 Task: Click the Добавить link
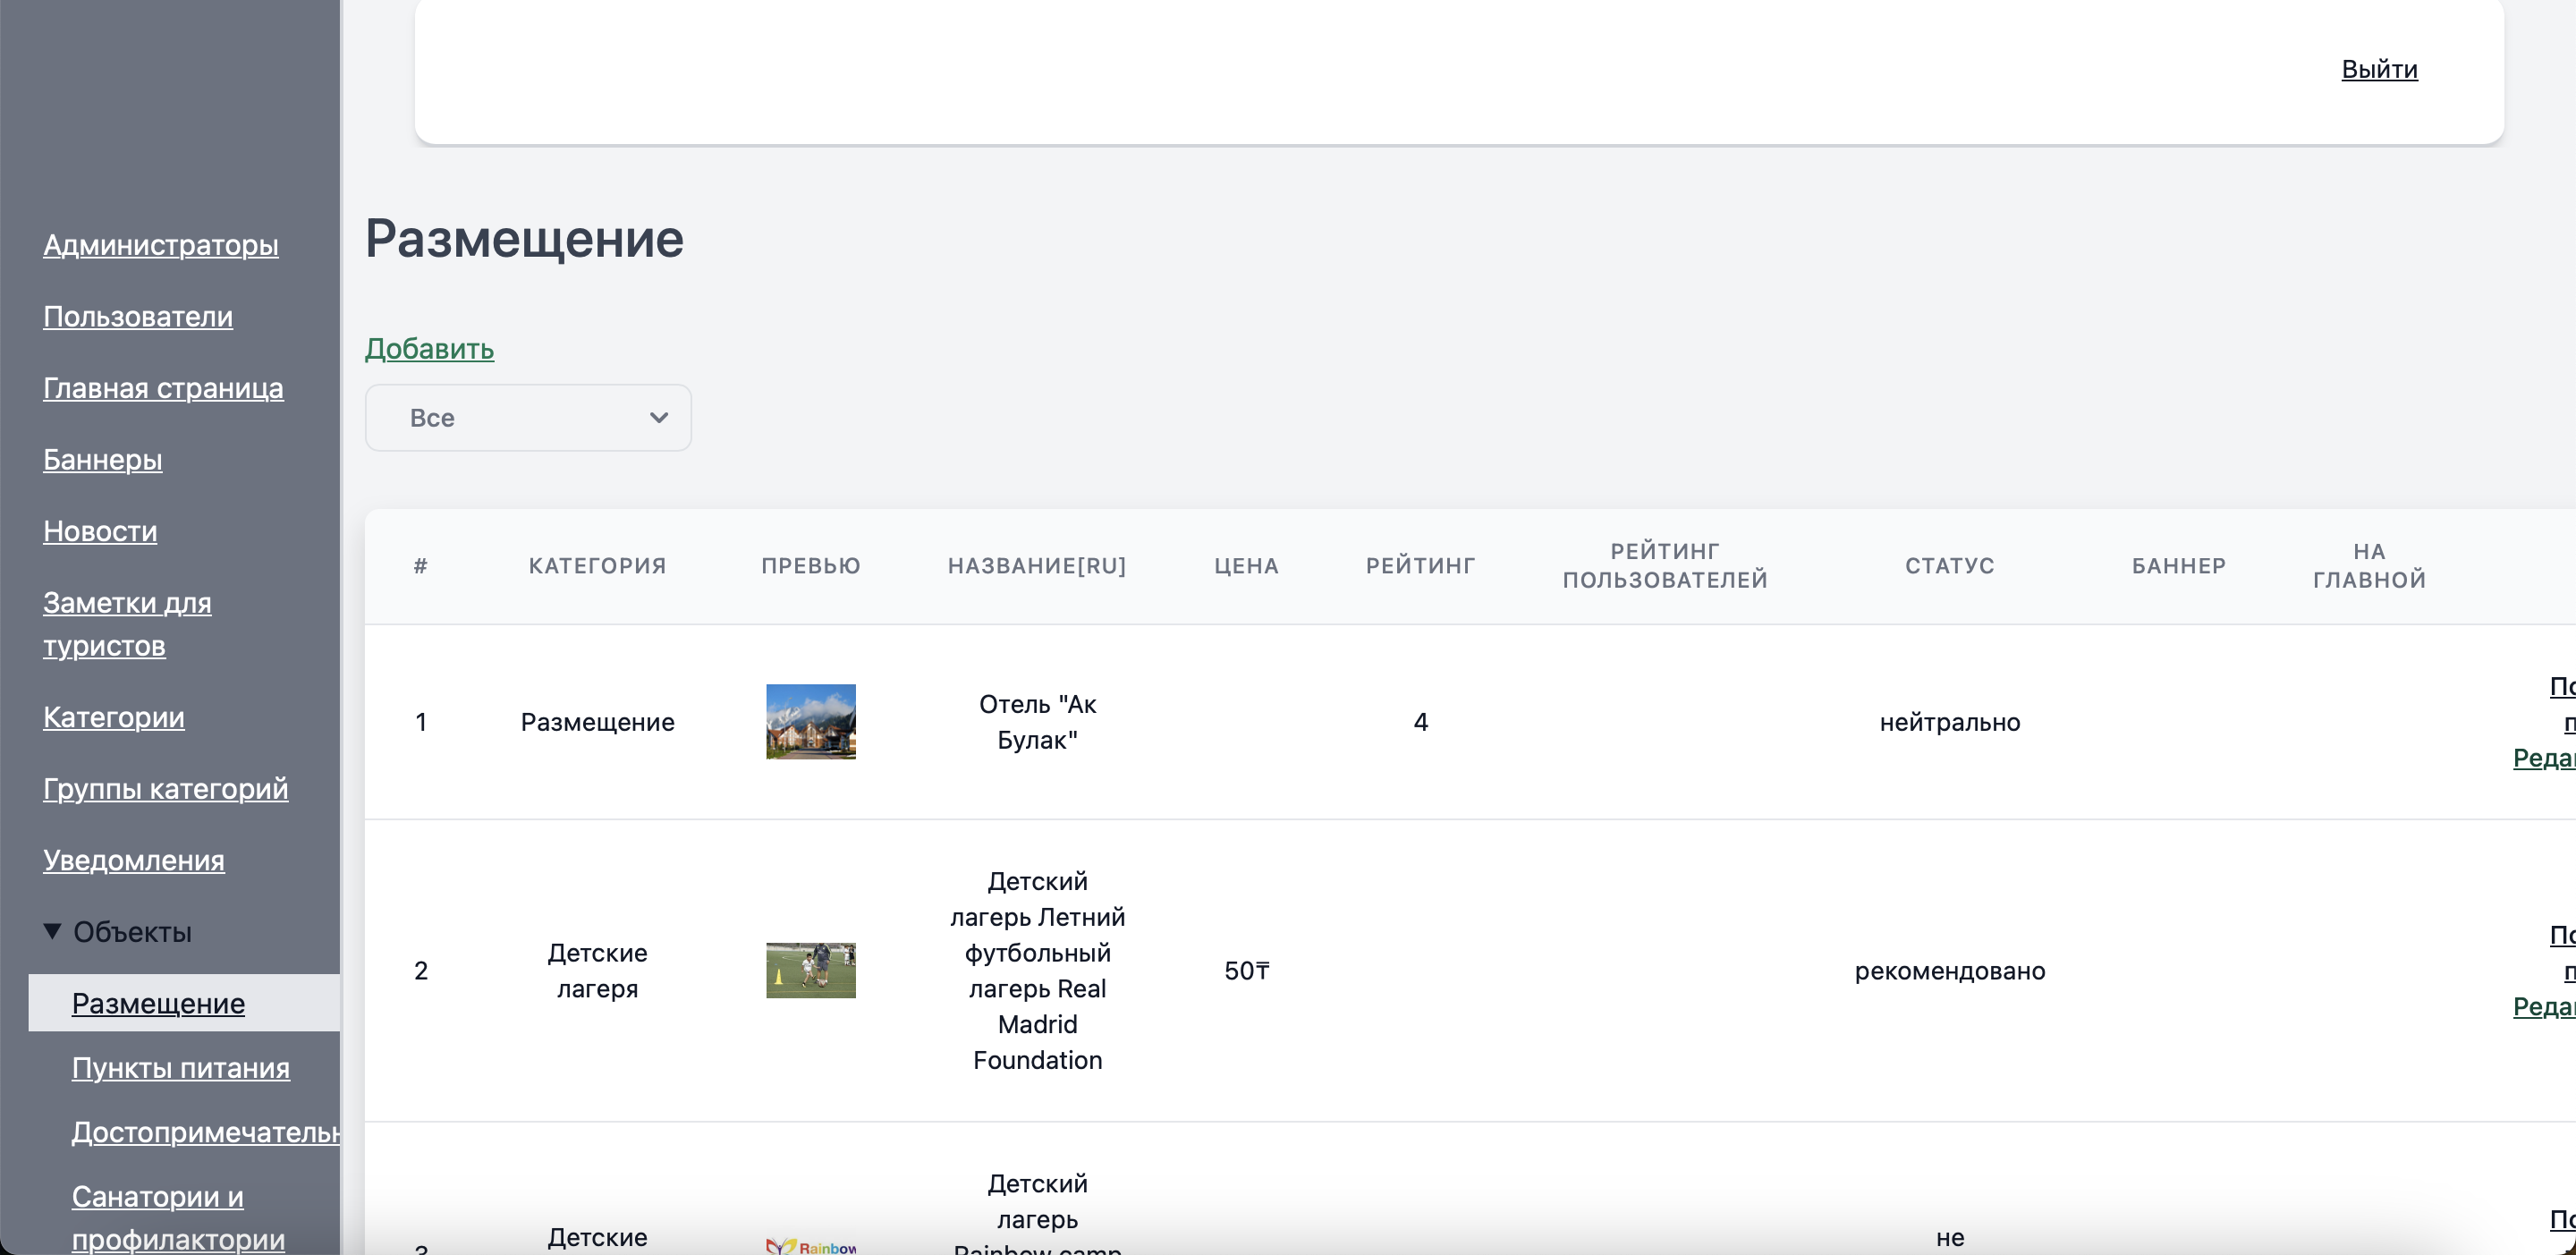tap(429, 348)
